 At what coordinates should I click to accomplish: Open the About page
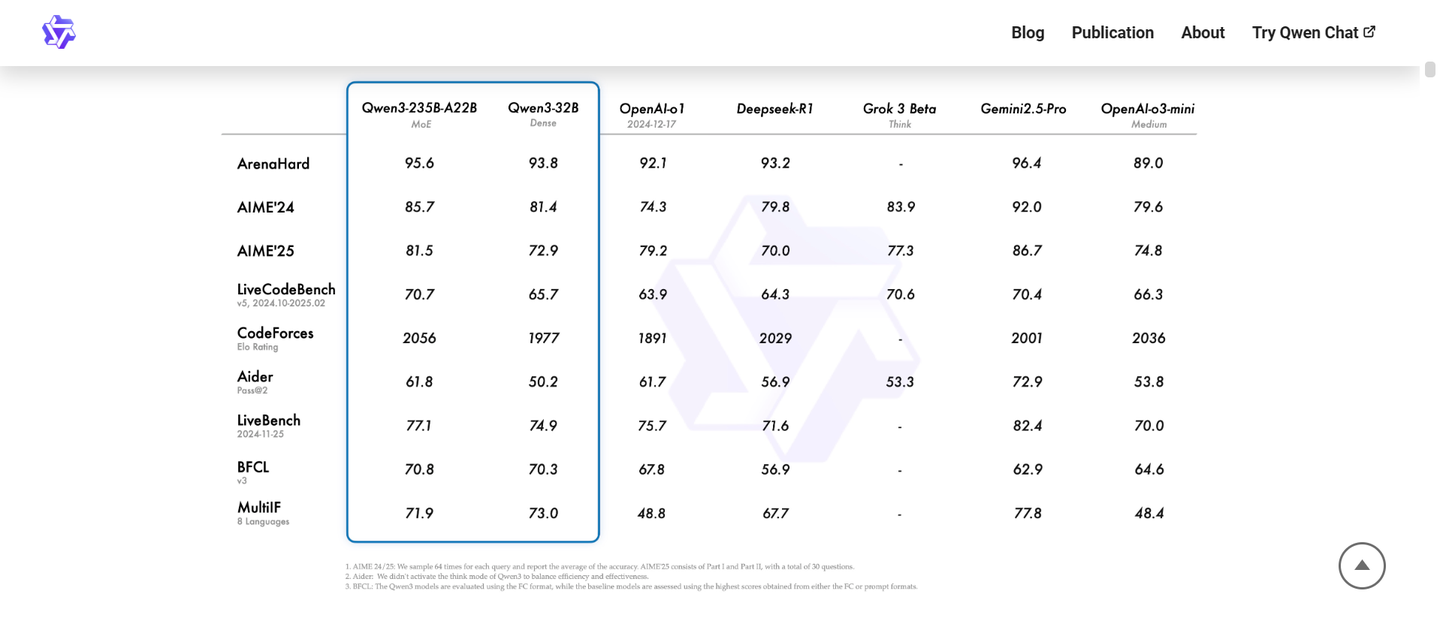pos(1202,33)
